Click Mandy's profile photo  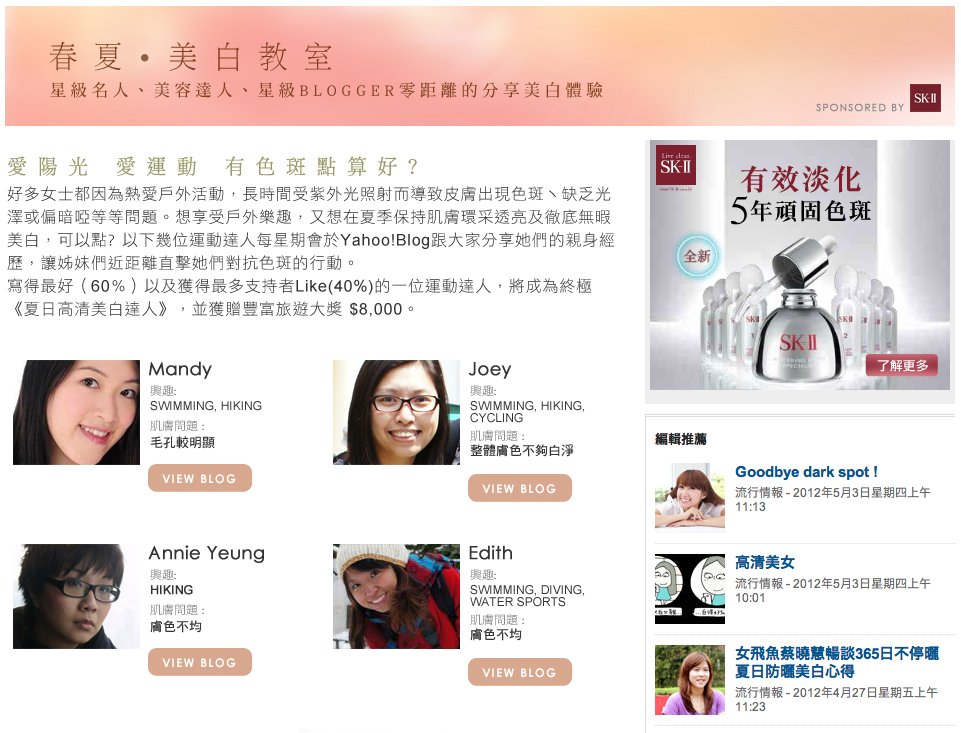pyautogui.click(x=77, y=412)
